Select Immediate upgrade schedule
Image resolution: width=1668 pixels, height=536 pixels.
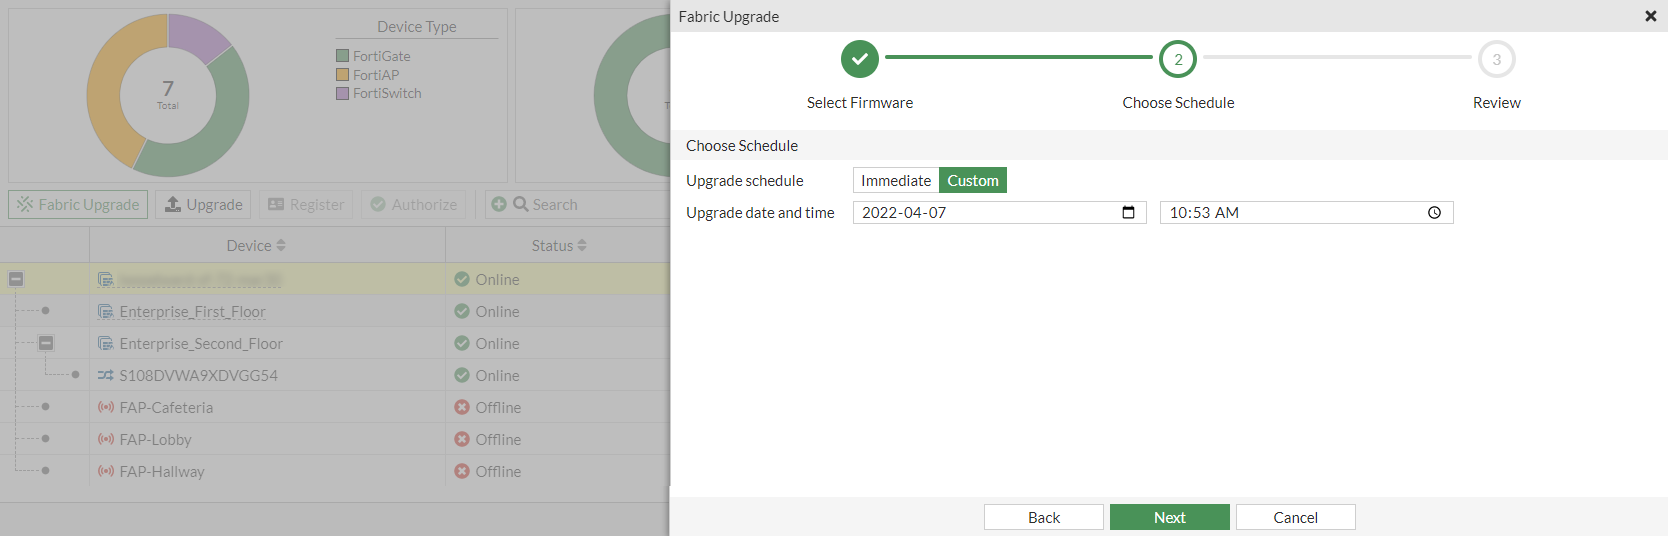[x=895, y=180]
